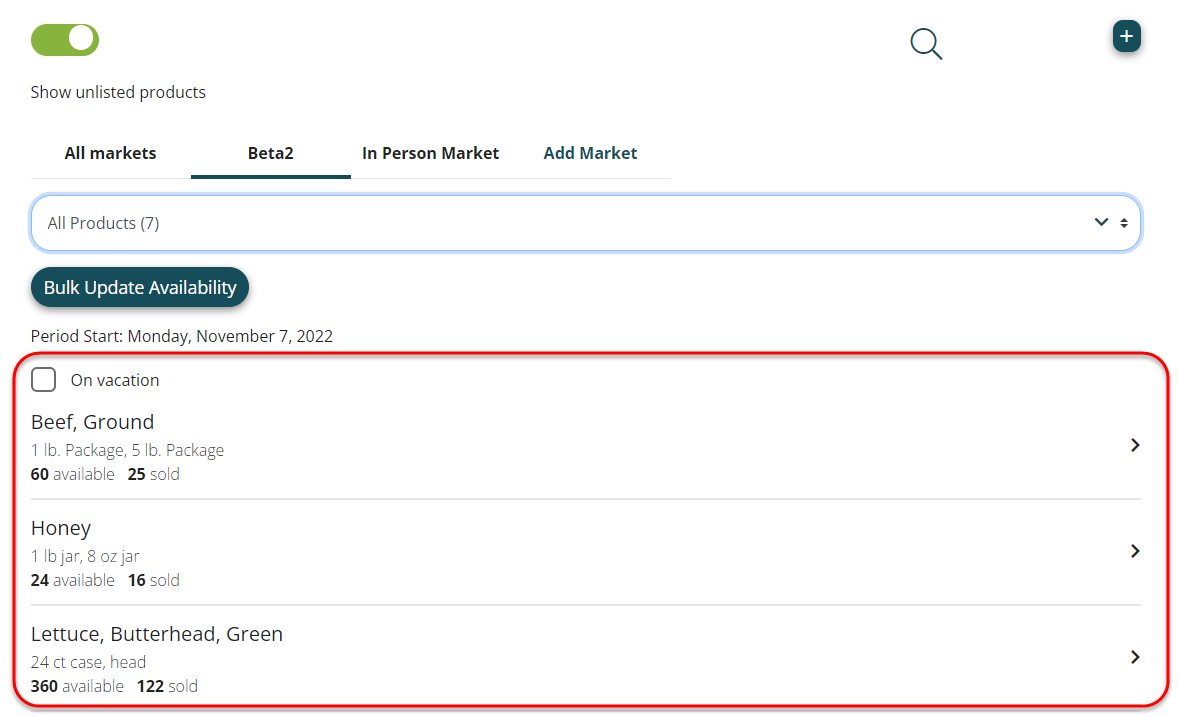
Task: Click the Show unlisted products label
Action: [118, 92]
